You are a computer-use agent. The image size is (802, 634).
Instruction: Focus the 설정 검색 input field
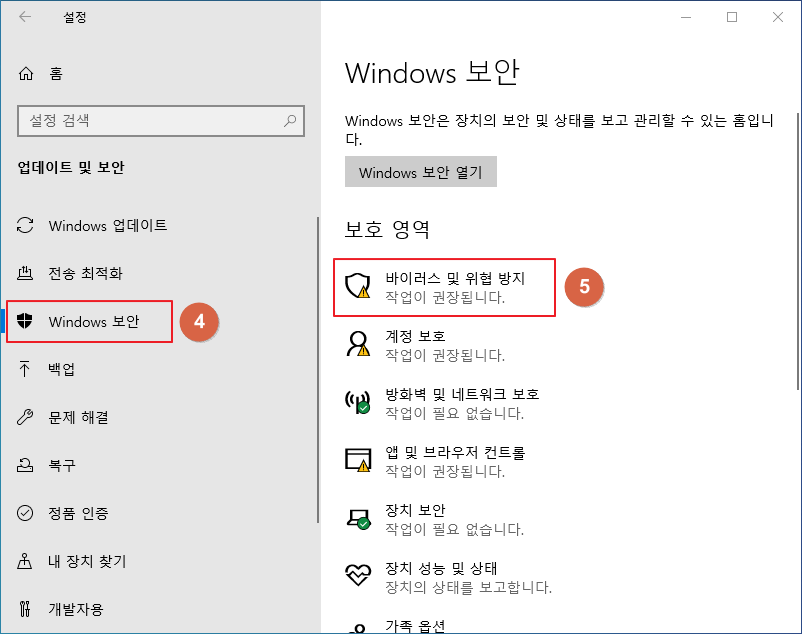[161, 121]
